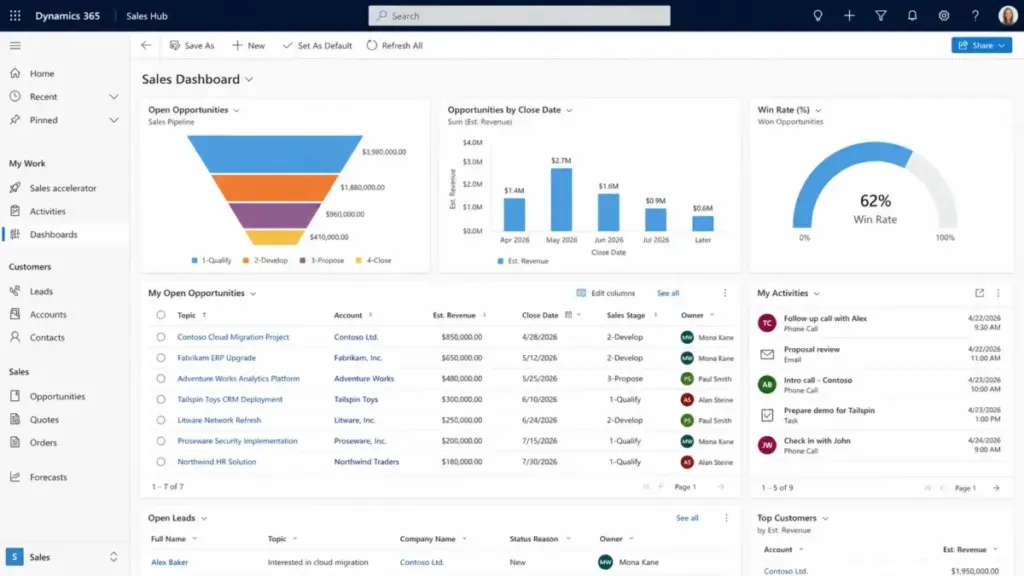The image size is (1024, 576).
Task: Open My Open Opportunities more options menu
Action: point(725,293)
